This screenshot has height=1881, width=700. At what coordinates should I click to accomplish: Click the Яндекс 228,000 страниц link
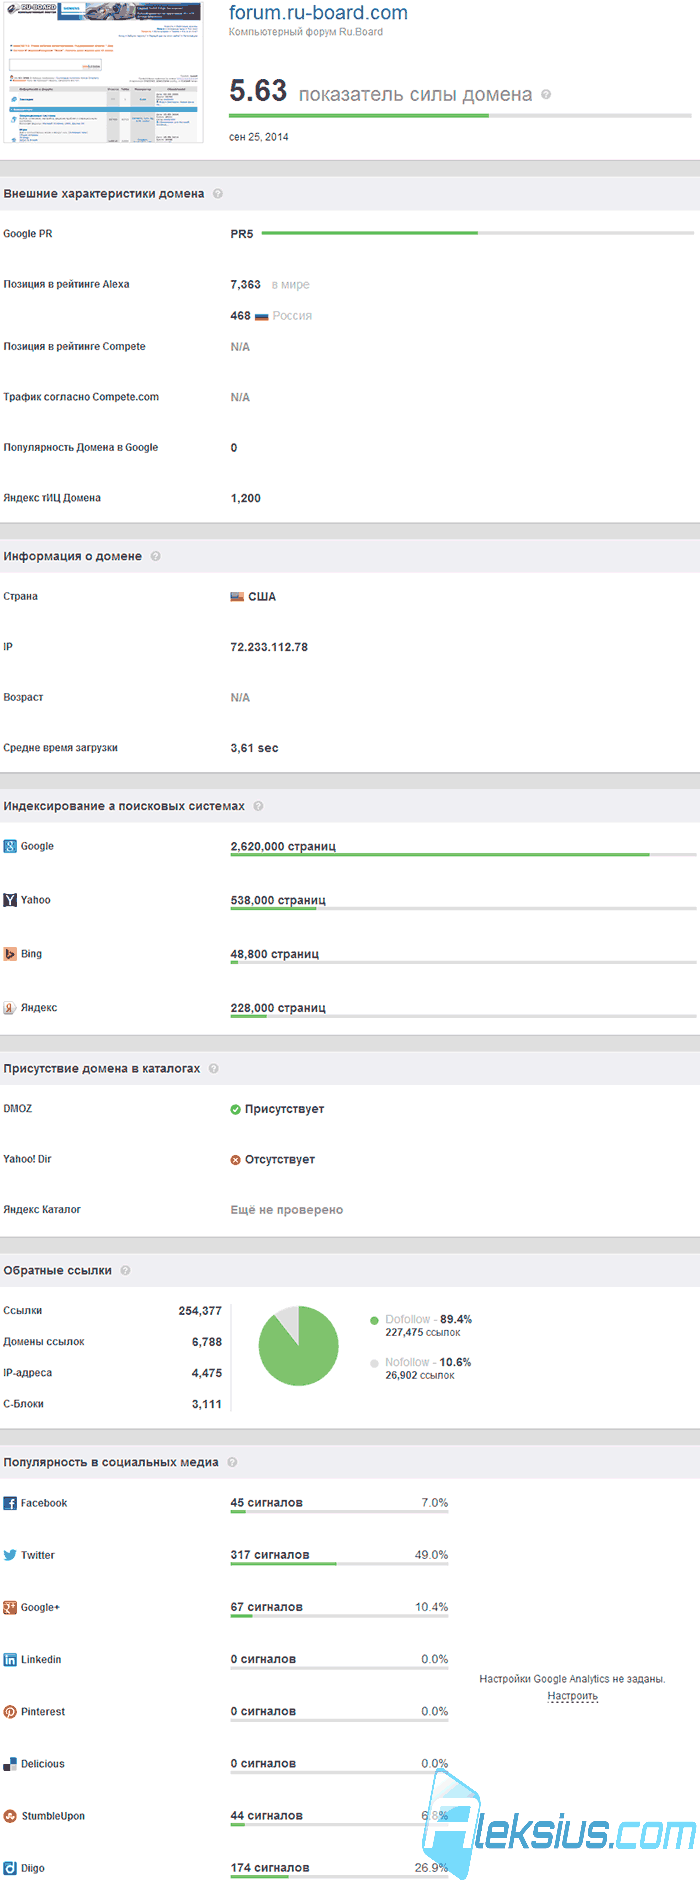point(278,1008)
